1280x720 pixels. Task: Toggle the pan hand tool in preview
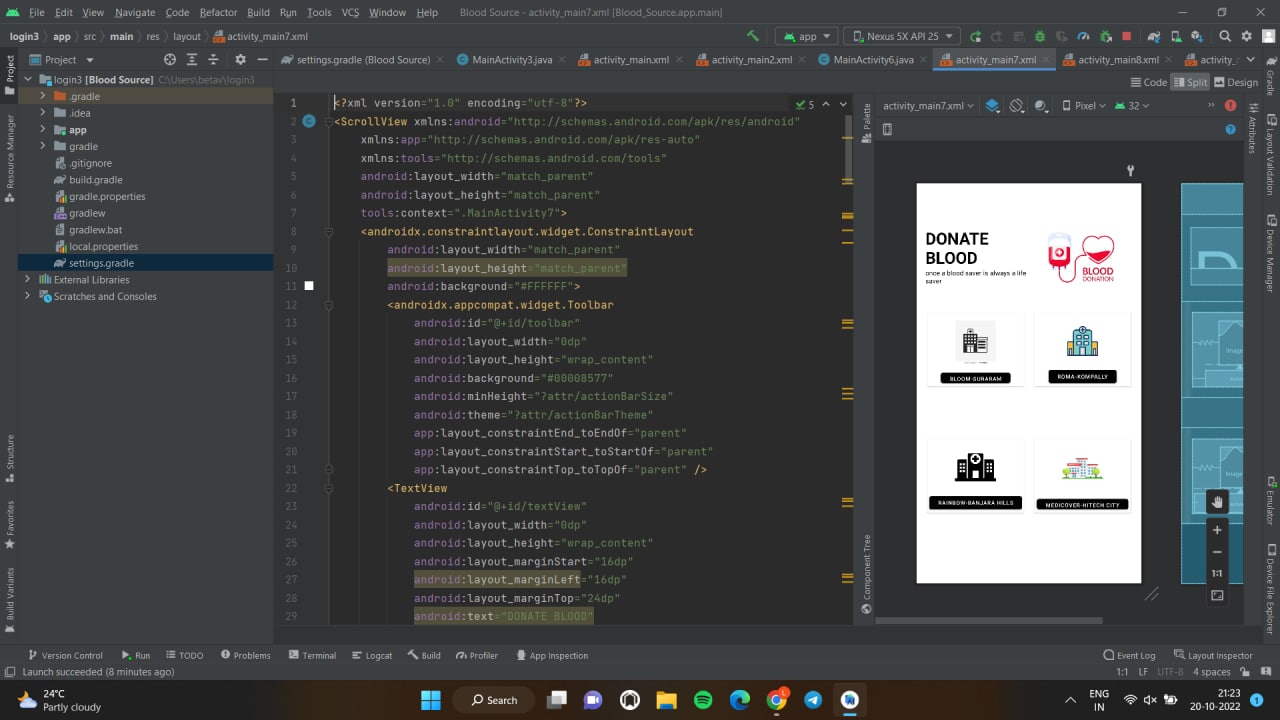1217,500
